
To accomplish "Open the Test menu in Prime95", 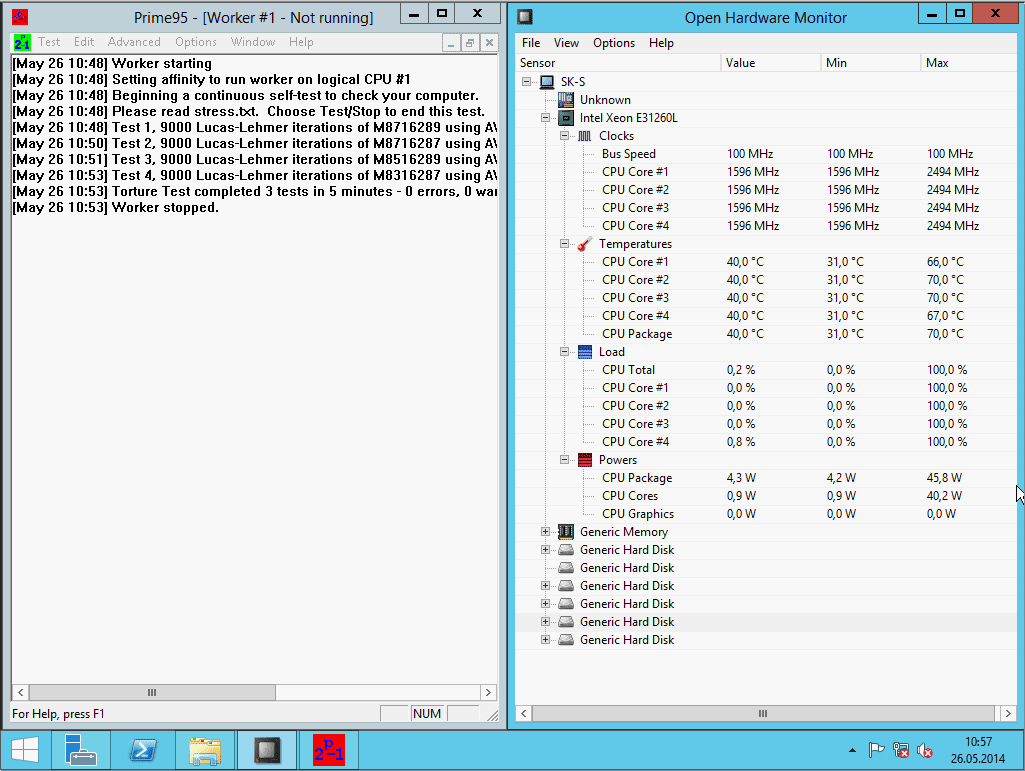I will pos(49,42).
